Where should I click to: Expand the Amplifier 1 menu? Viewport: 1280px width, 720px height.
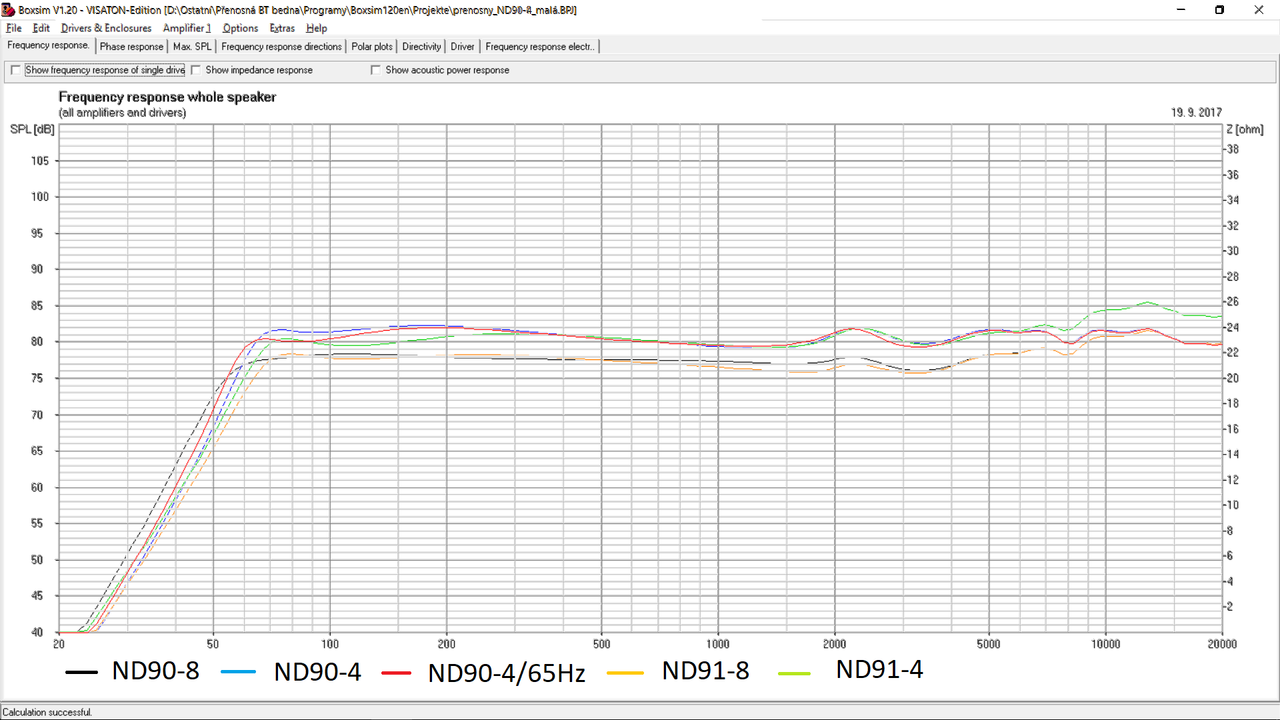pyautogui.click(x=187, y=28)
